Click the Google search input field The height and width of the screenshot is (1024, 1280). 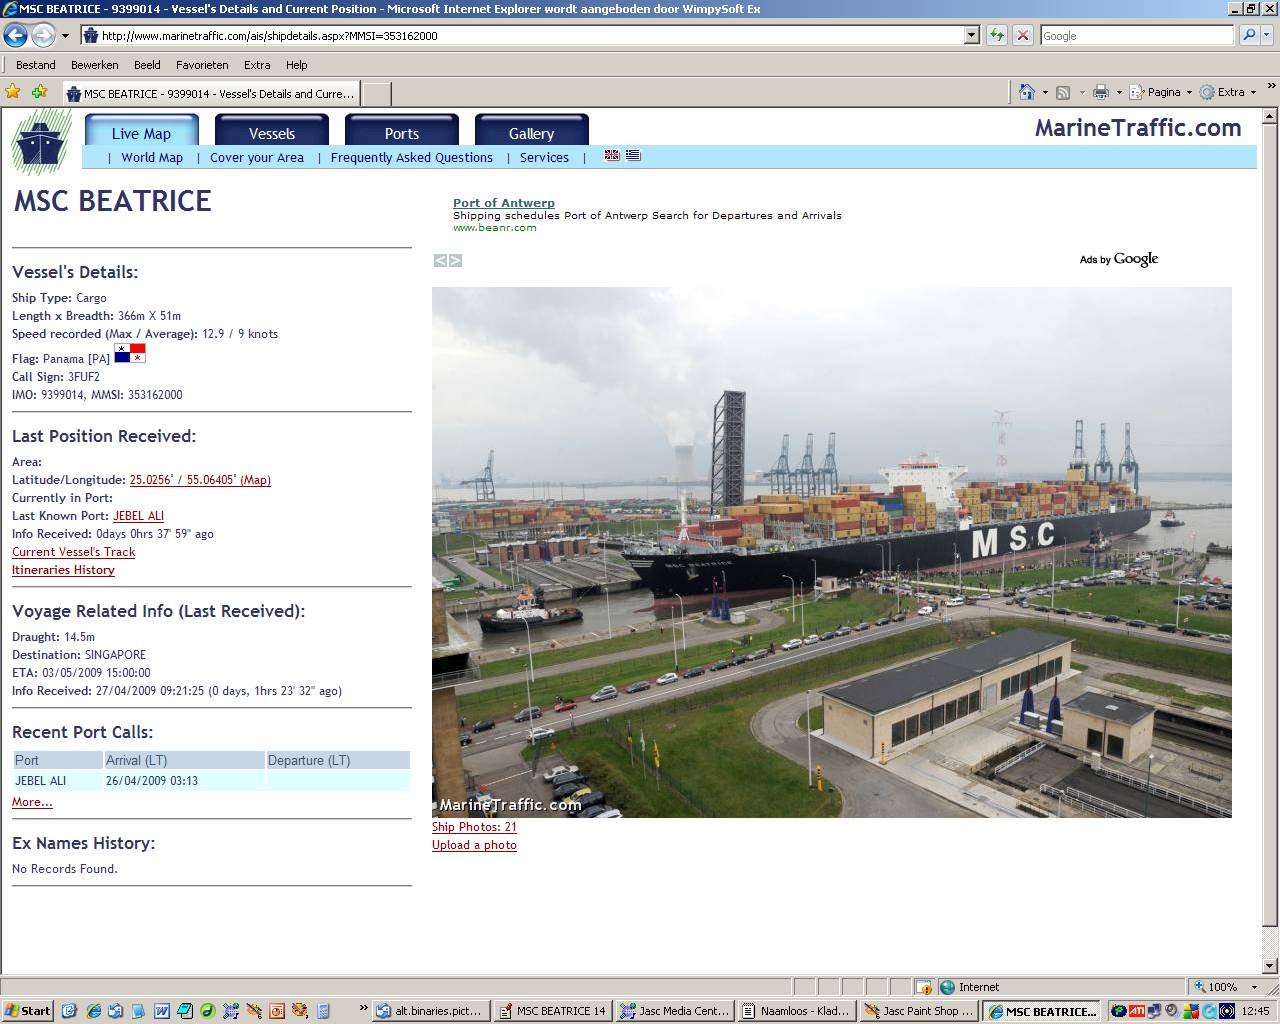tap(1136, 35)
